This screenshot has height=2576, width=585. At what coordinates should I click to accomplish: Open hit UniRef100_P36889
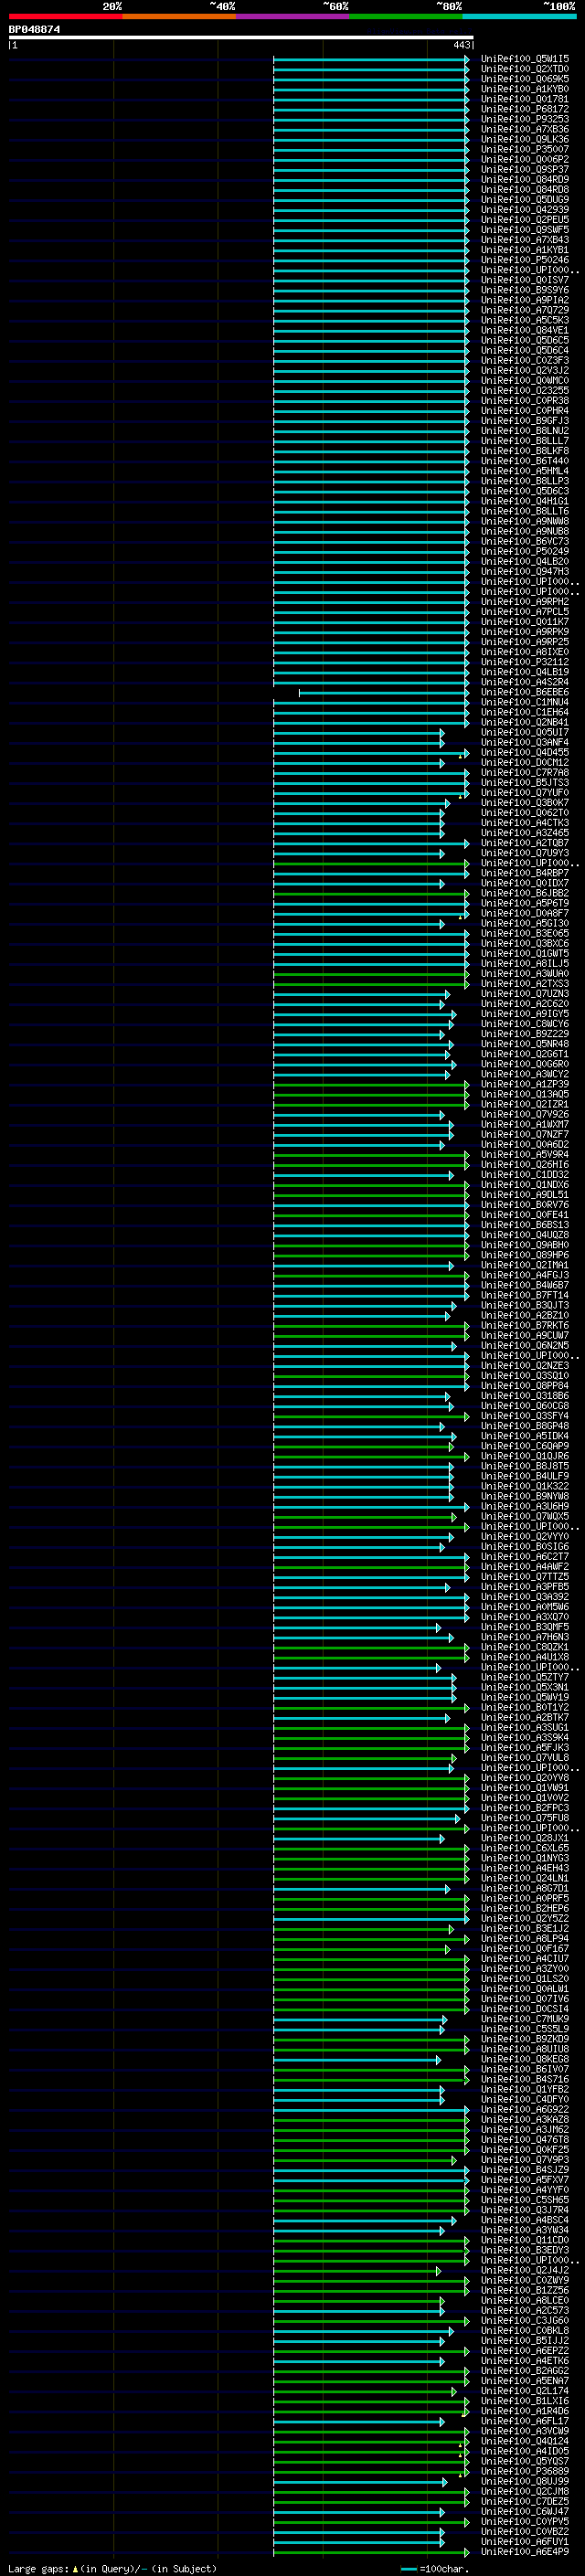click(x=525, y=2471)
